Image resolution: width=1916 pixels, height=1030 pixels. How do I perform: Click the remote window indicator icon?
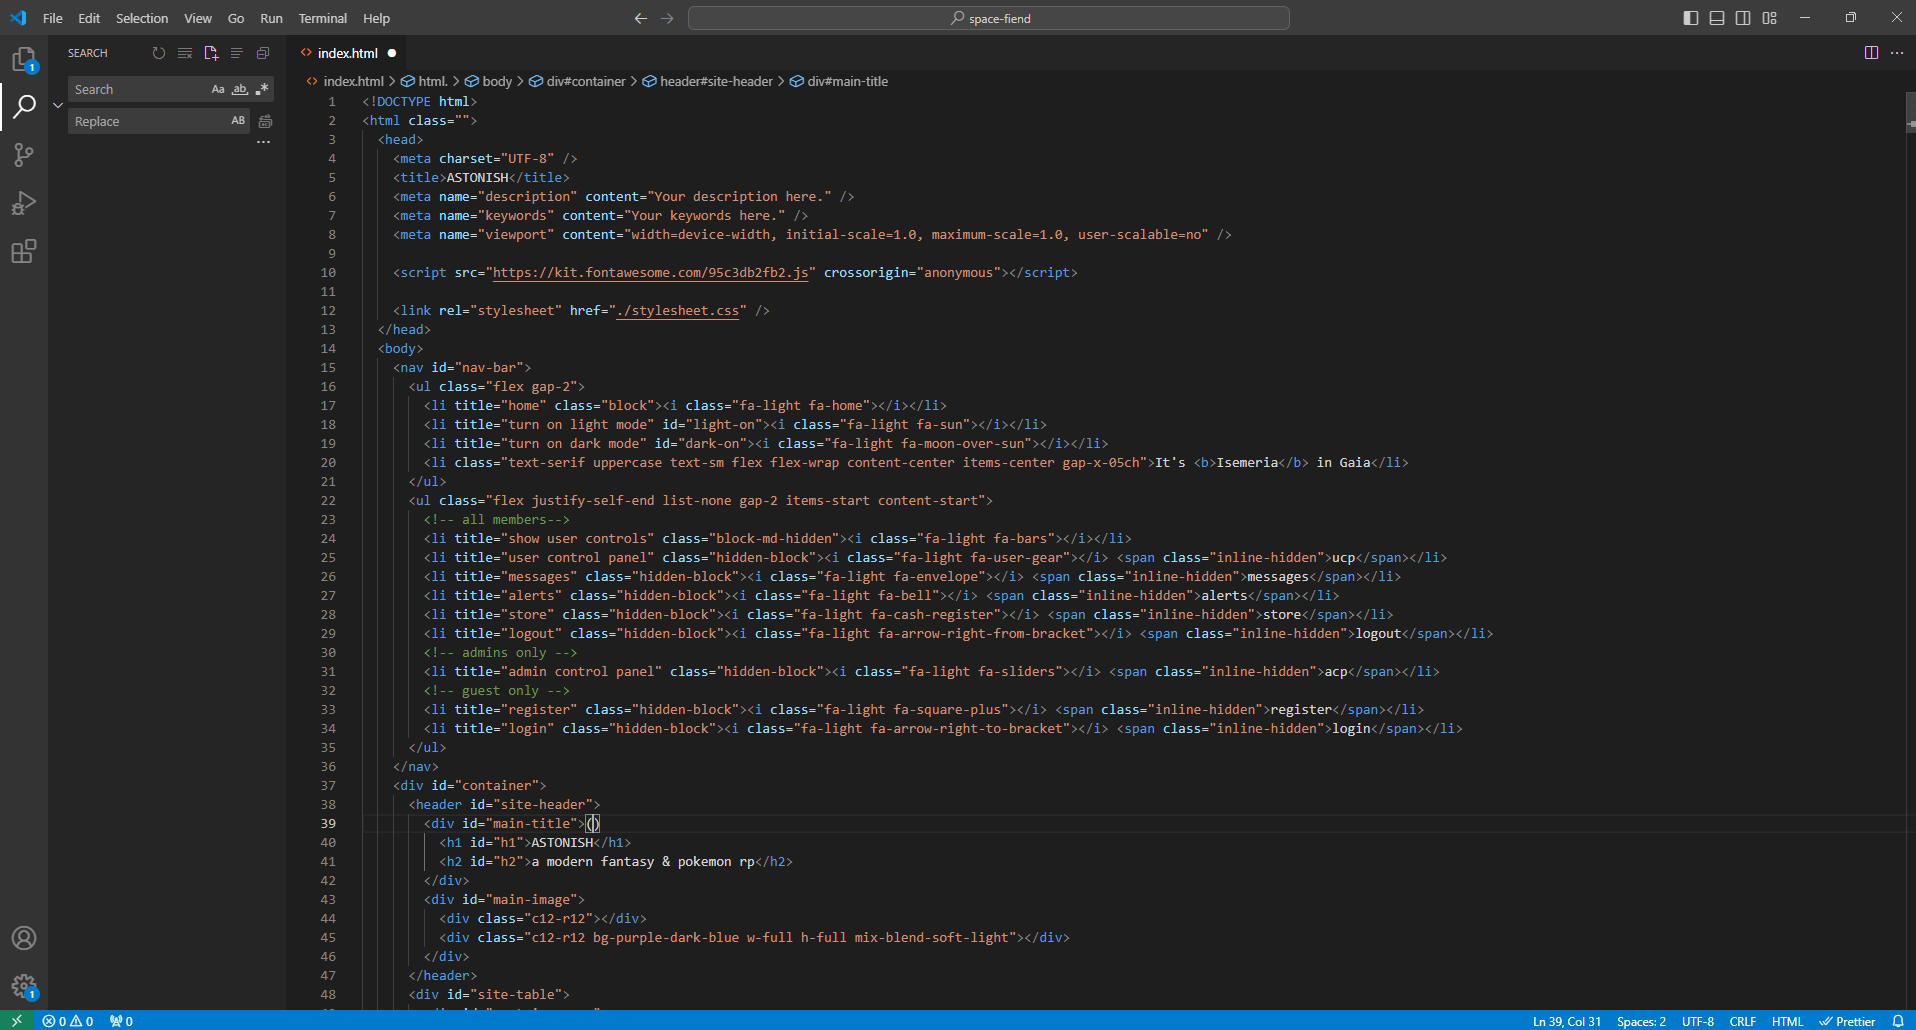pyautogui.click(x=17, y=1021)
